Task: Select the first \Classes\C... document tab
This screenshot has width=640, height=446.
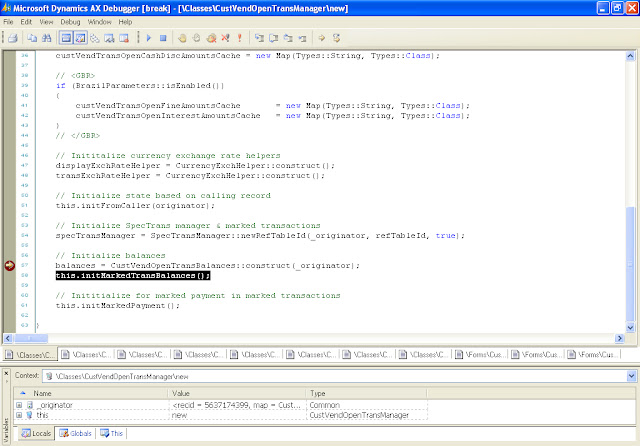Action: tap(30, 355)
